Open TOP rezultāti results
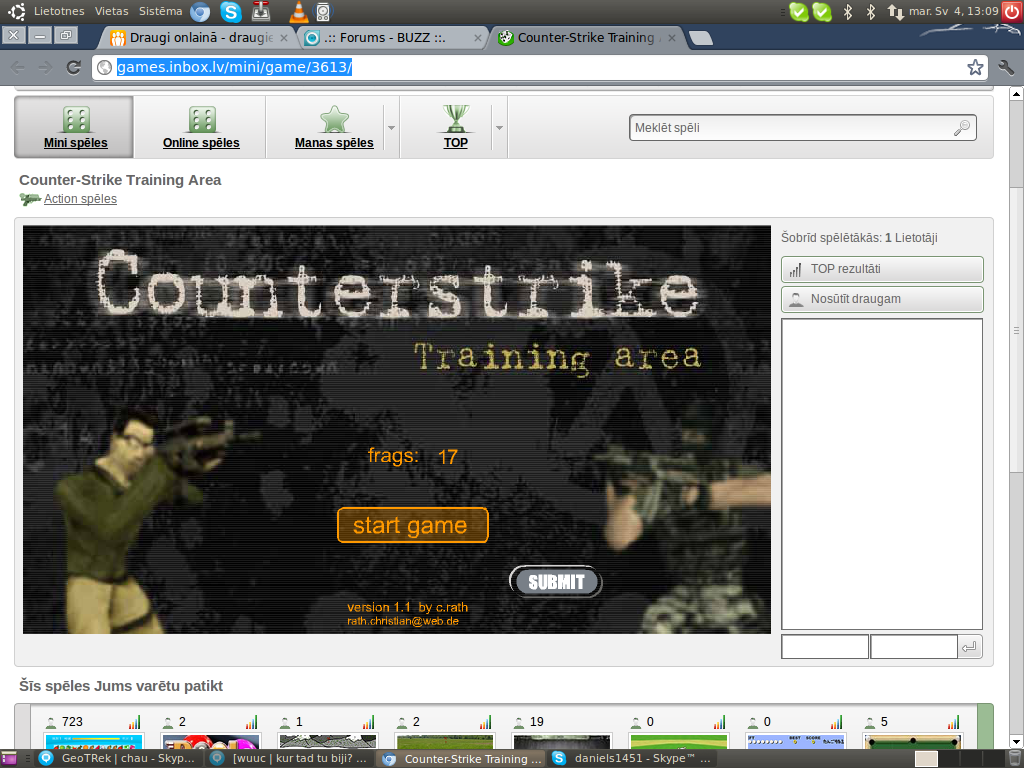Screen dimensions: 1024x768 [x=882, y=269]
